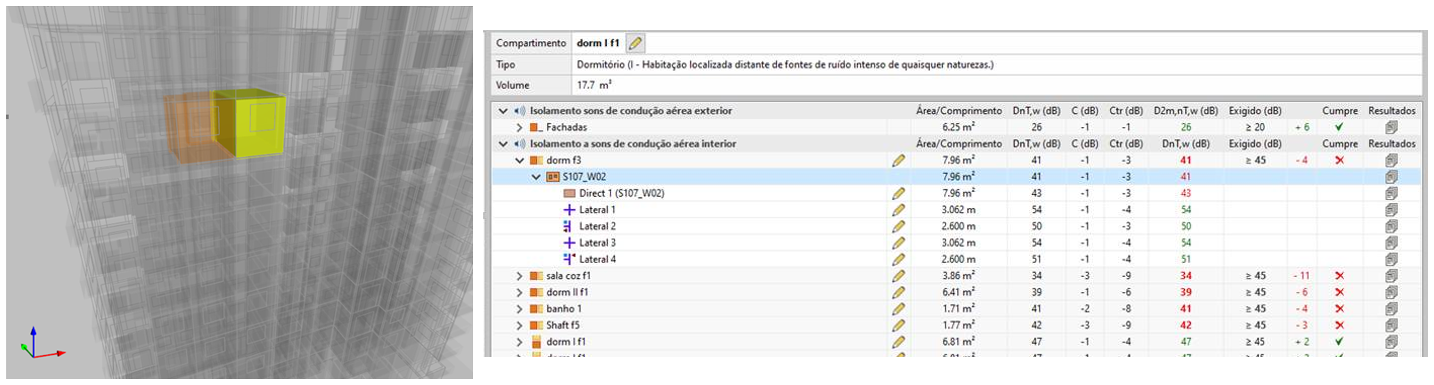Image resolution: width=1434 pixels, height=385 pixels.
Task: Edit banho 1 with pencil icon
Action: [898, 308]
